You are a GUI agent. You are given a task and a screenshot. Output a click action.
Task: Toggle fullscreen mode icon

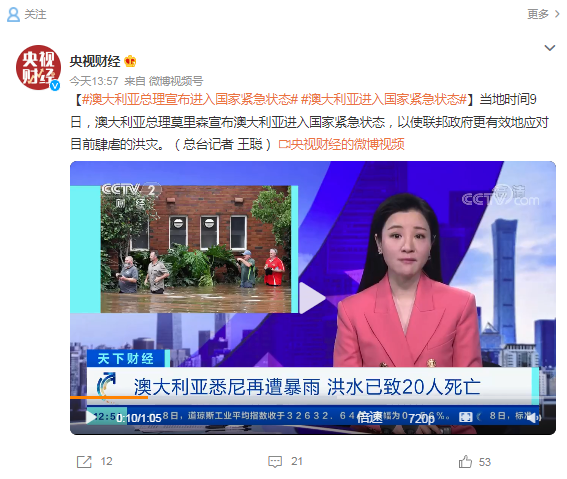tap(465, 417)
